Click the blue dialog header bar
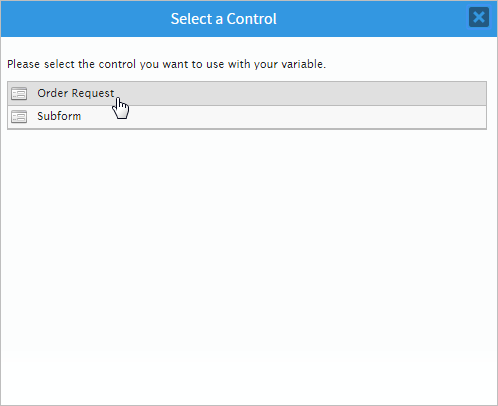Screen dimensions: 498x406 tap(249, 19)
